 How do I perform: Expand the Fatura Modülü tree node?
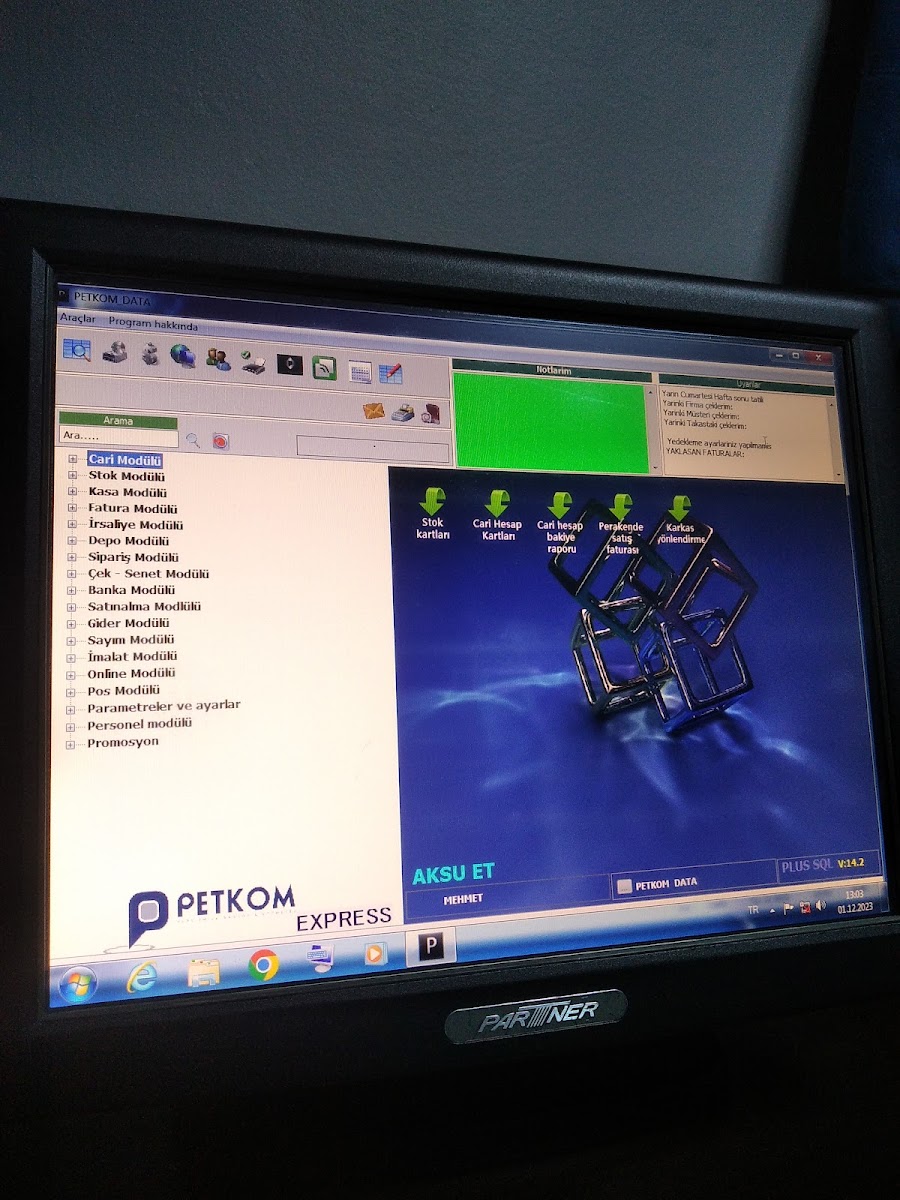(72, 509)
